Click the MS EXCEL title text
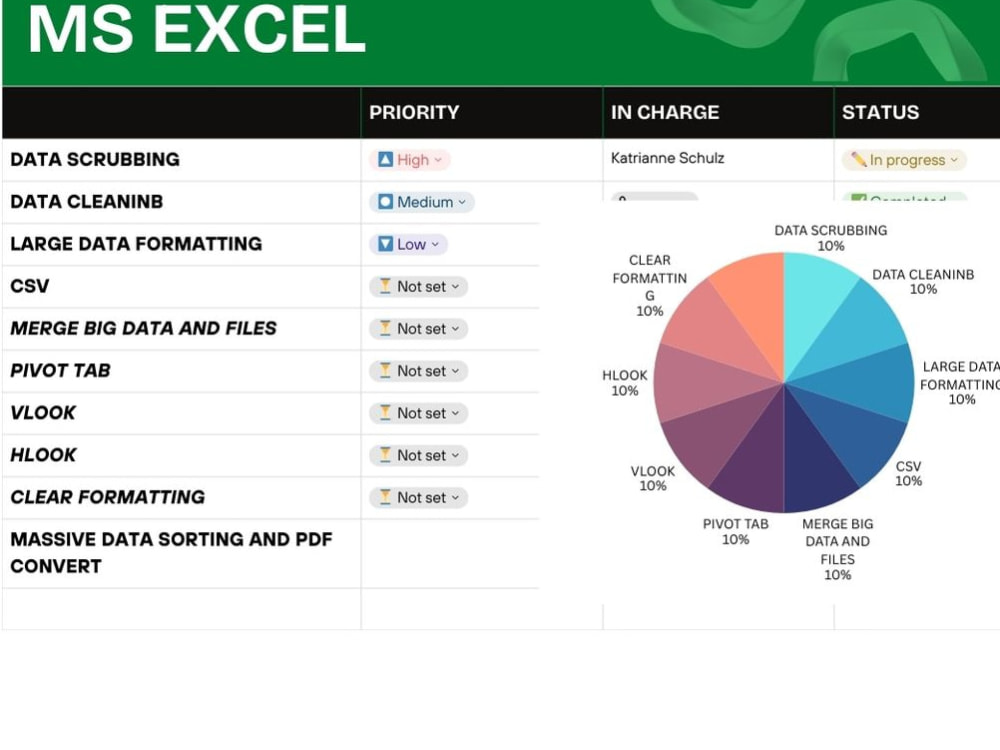The width and height of the screenshot is (1000, 750). tap(196, 29)
